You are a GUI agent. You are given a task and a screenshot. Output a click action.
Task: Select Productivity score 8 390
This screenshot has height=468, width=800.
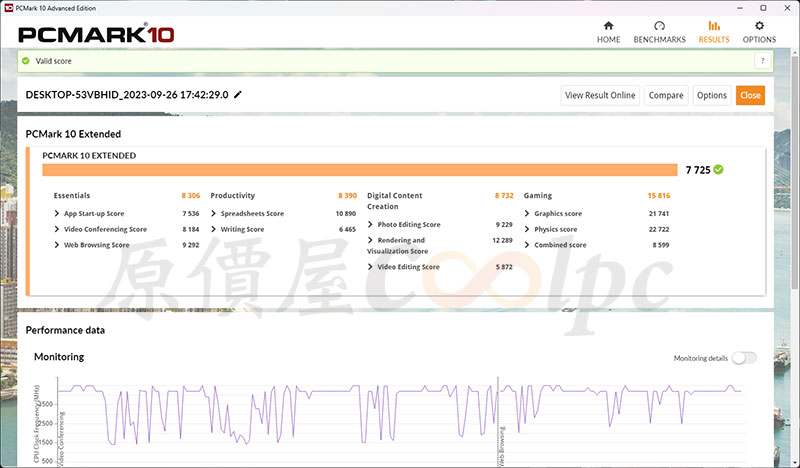(347, 195)
